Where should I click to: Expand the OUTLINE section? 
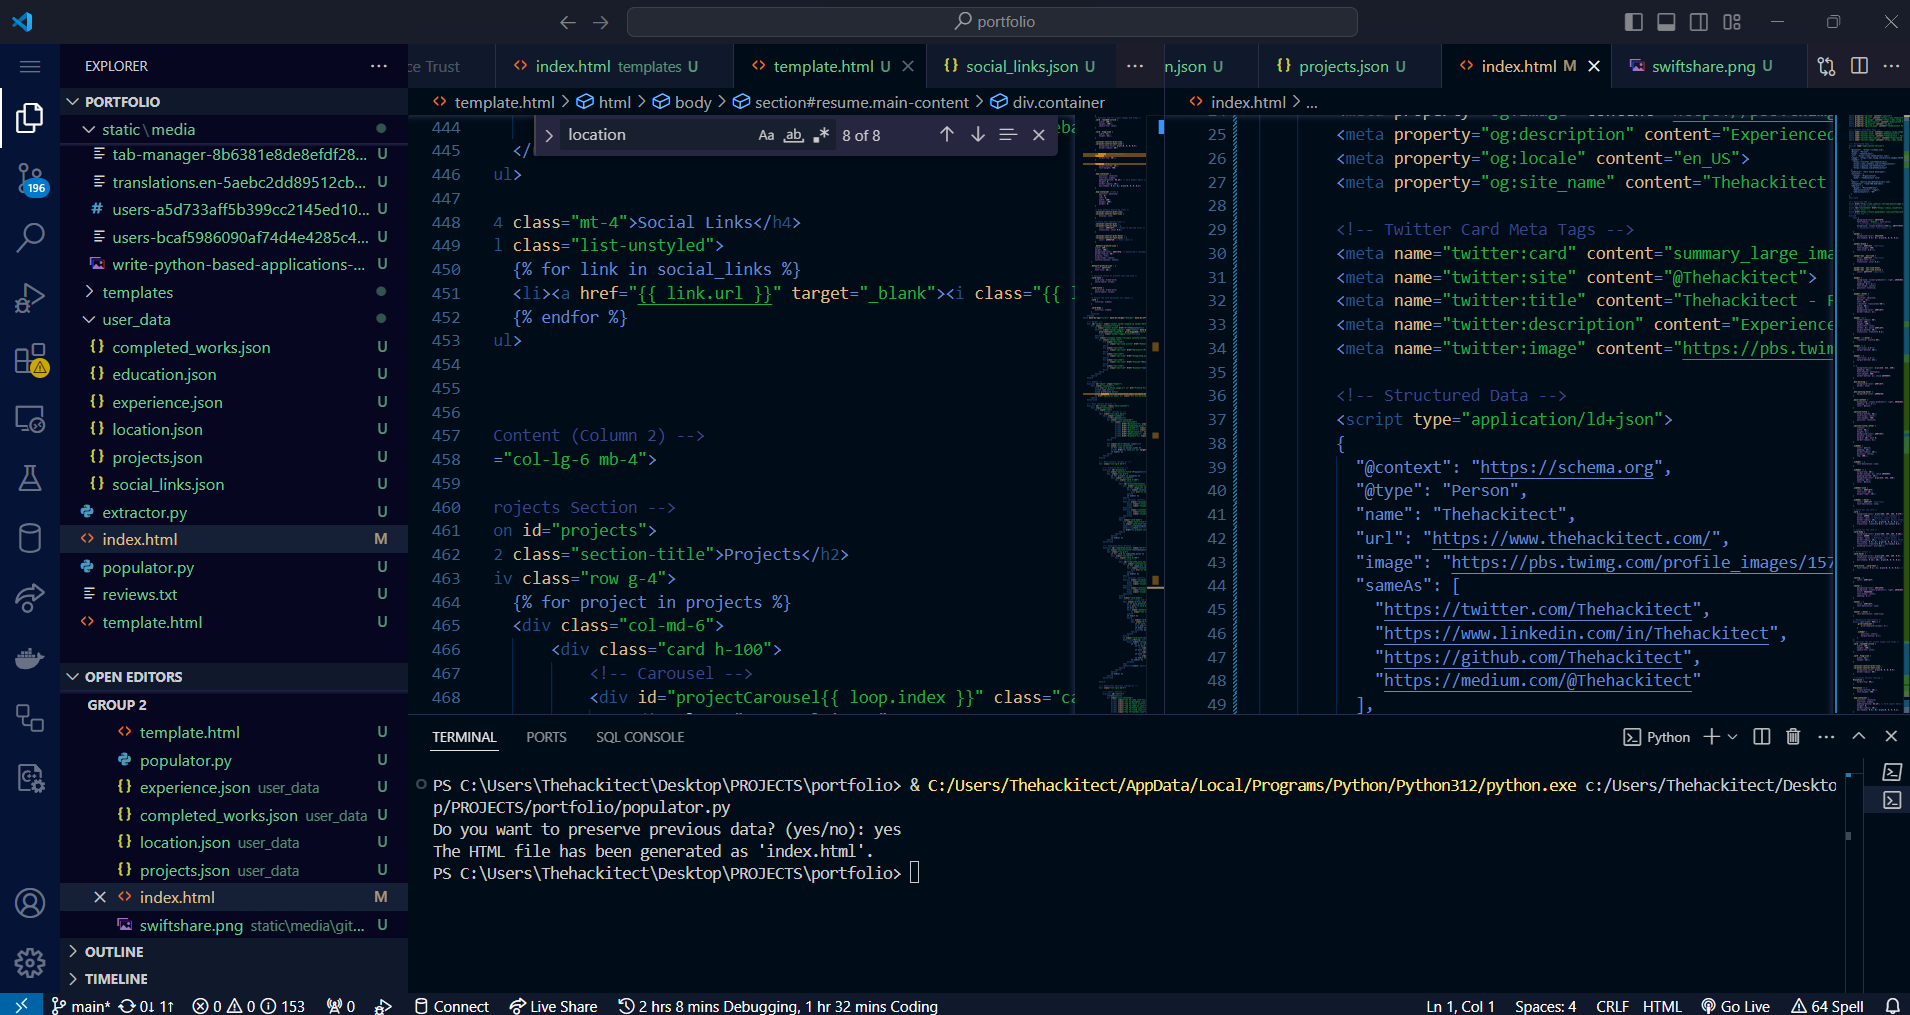pos(235,952)
